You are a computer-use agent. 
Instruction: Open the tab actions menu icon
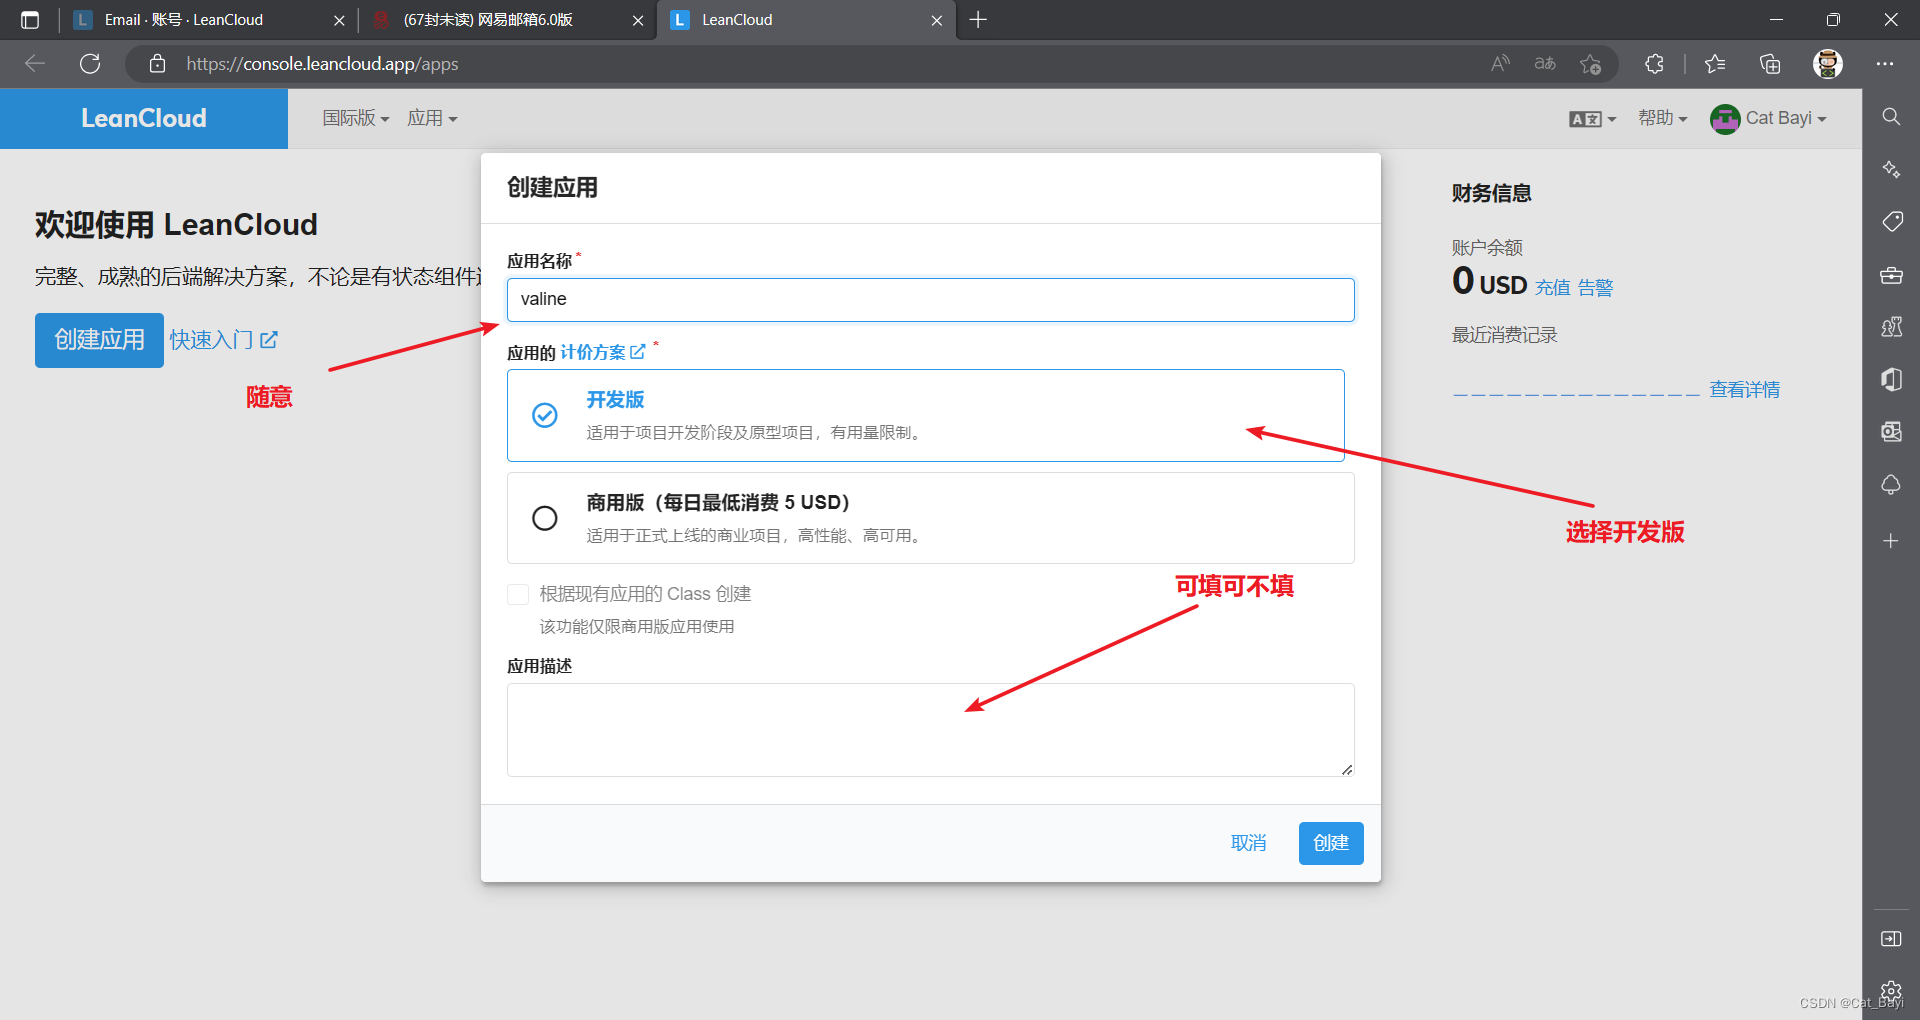click(x=30, y=20)
